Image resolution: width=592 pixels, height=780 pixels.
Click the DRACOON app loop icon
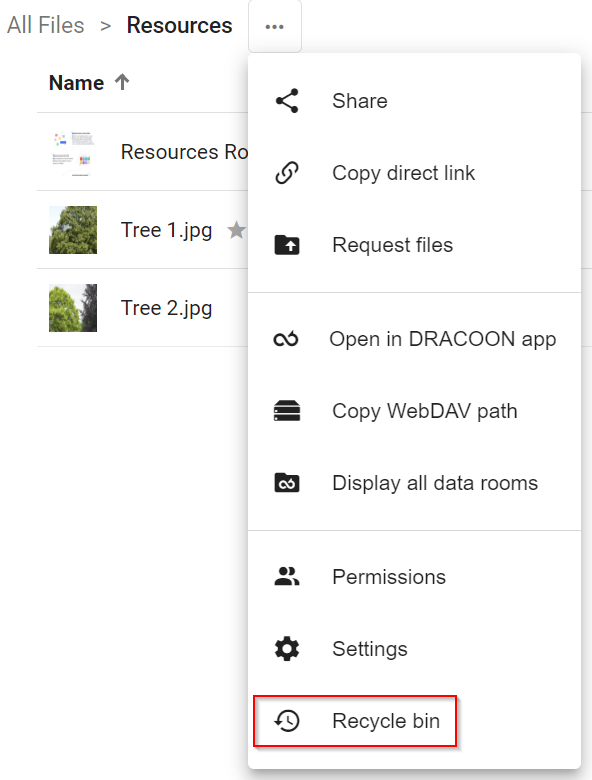(x=286, y=339)
